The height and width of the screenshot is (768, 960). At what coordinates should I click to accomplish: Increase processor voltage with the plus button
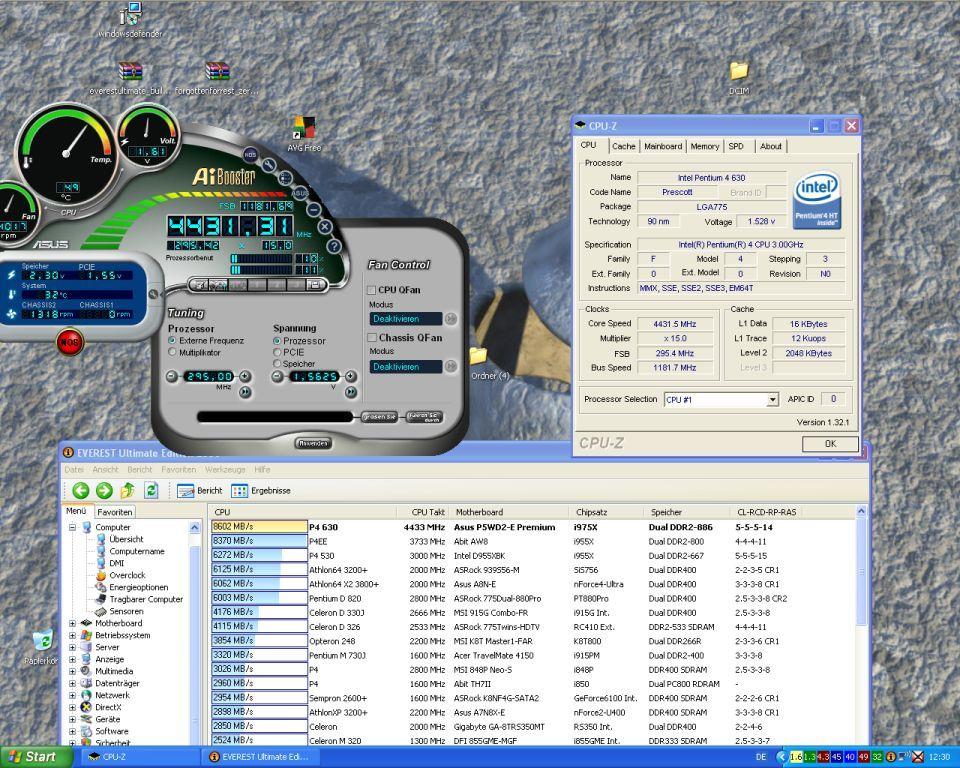tap(351, 376)
